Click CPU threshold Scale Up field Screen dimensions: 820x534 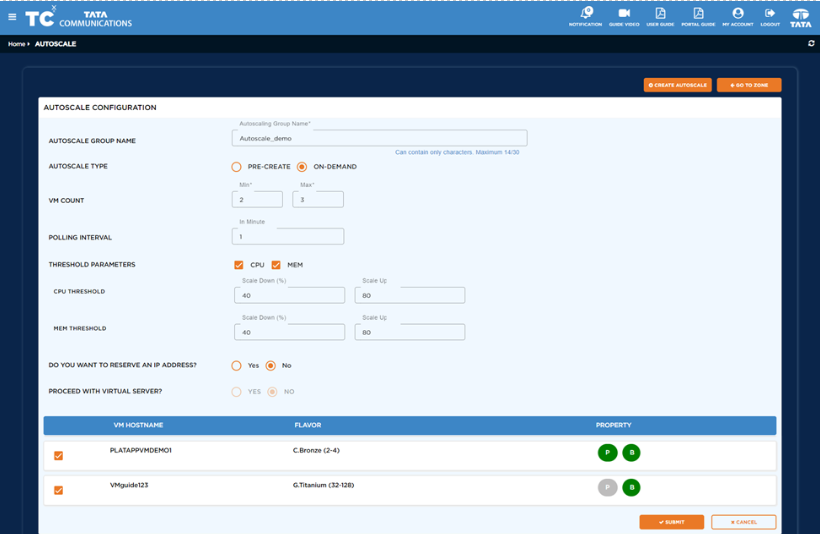pos(409,295)
